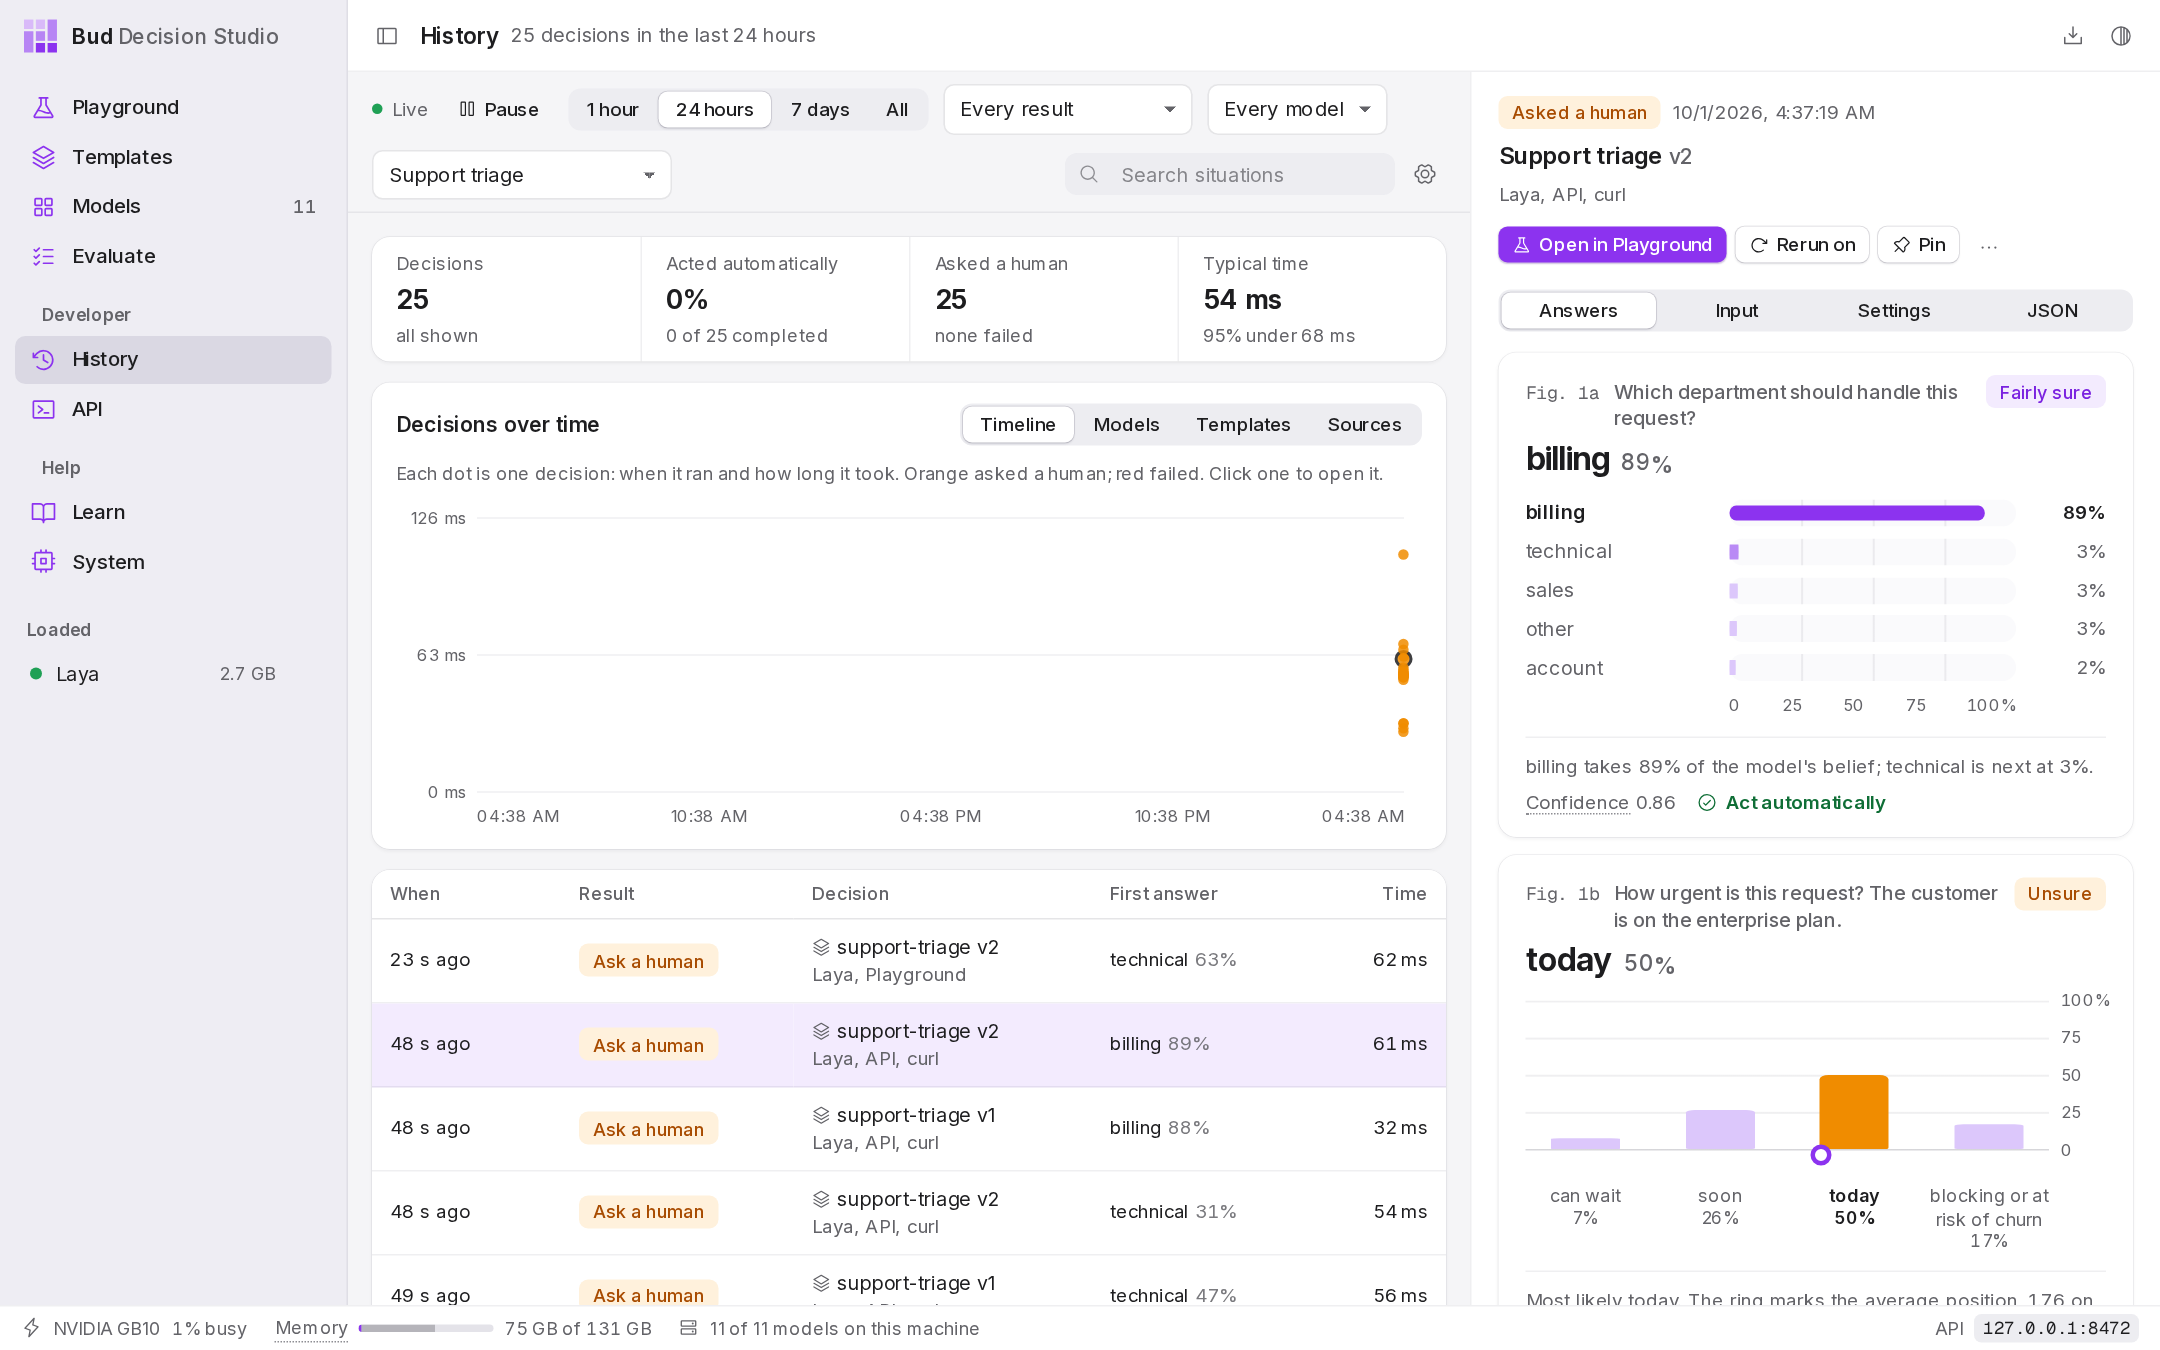Viewport: 2160px width, 1350px height.
Task: Click the billing 89% belief bar
Action: [x=1857, y=513]
